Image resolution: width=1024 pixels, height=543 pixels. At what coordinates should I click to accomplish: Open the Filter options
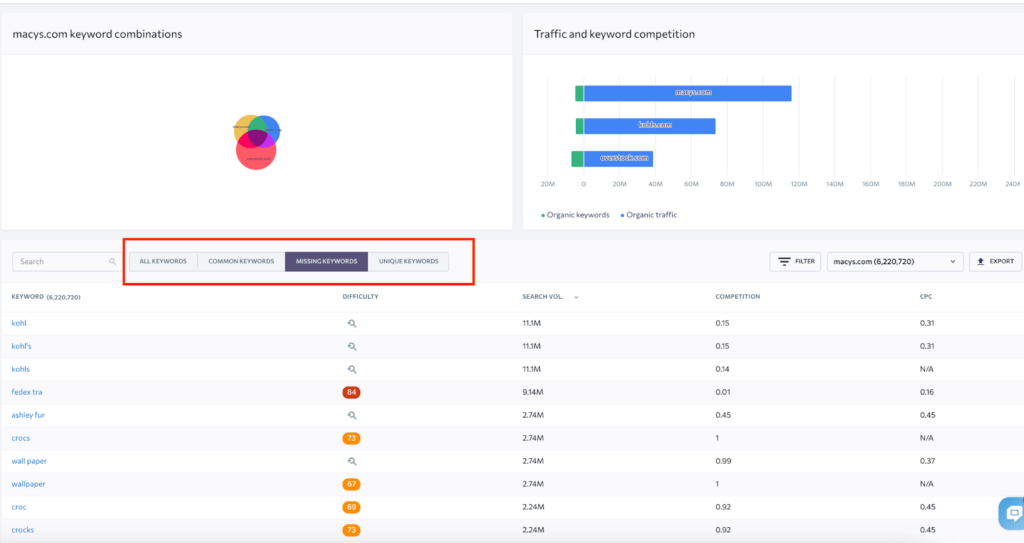(x=795, y=261)
